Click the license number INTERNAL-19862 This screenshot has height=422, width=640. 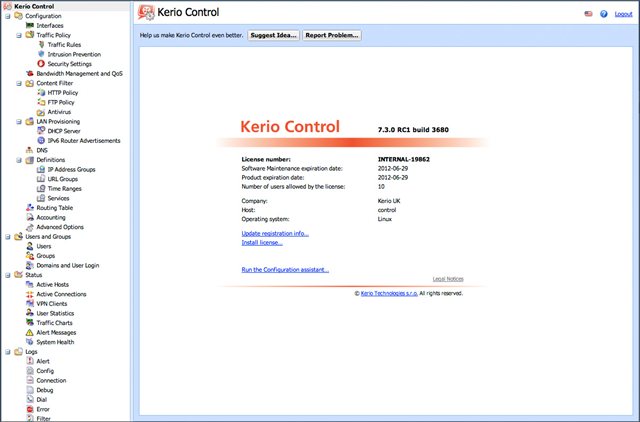404,159
